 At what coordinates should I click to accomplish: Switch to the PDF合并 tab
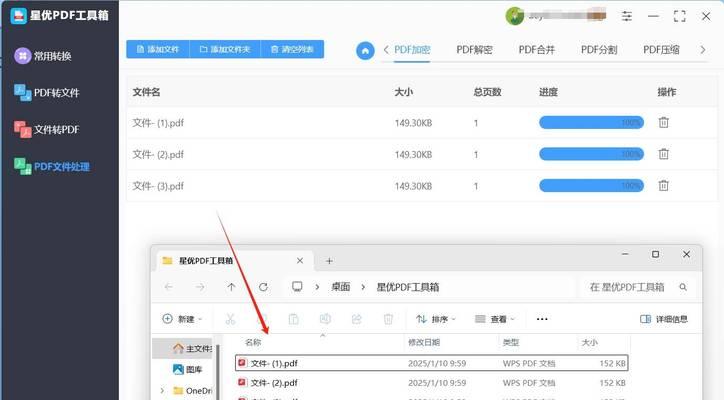point(537,50)
